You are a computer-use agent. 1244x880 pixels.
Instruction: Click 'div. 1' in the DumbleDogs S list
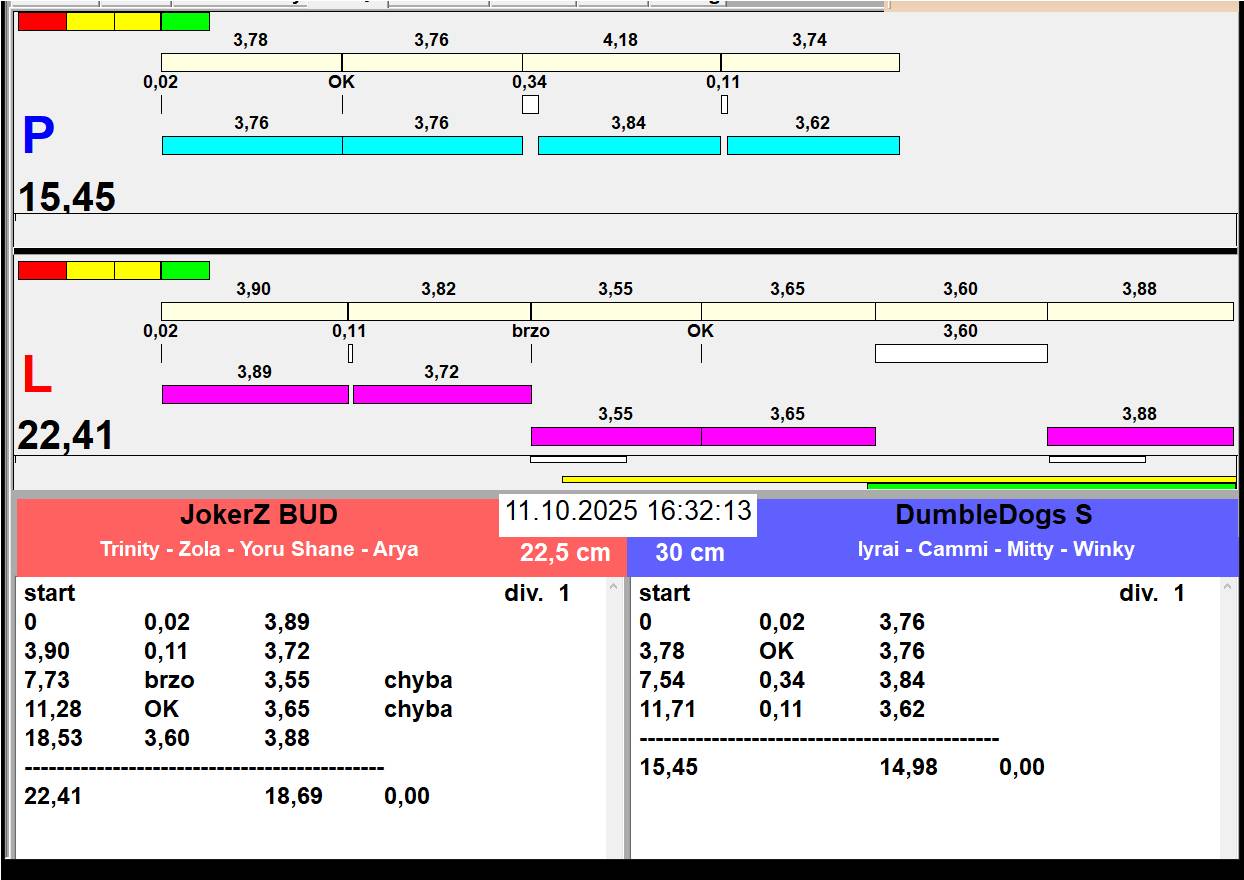[x=1152, y=593]
